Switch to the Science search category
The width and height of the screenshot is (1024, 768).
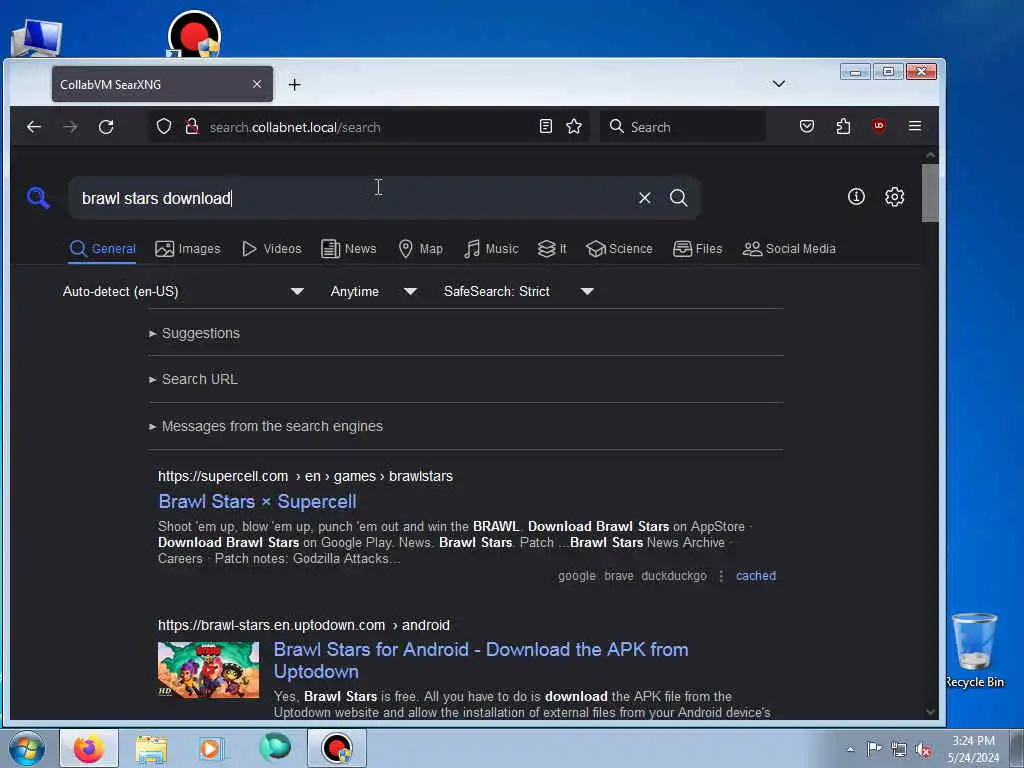619,249
